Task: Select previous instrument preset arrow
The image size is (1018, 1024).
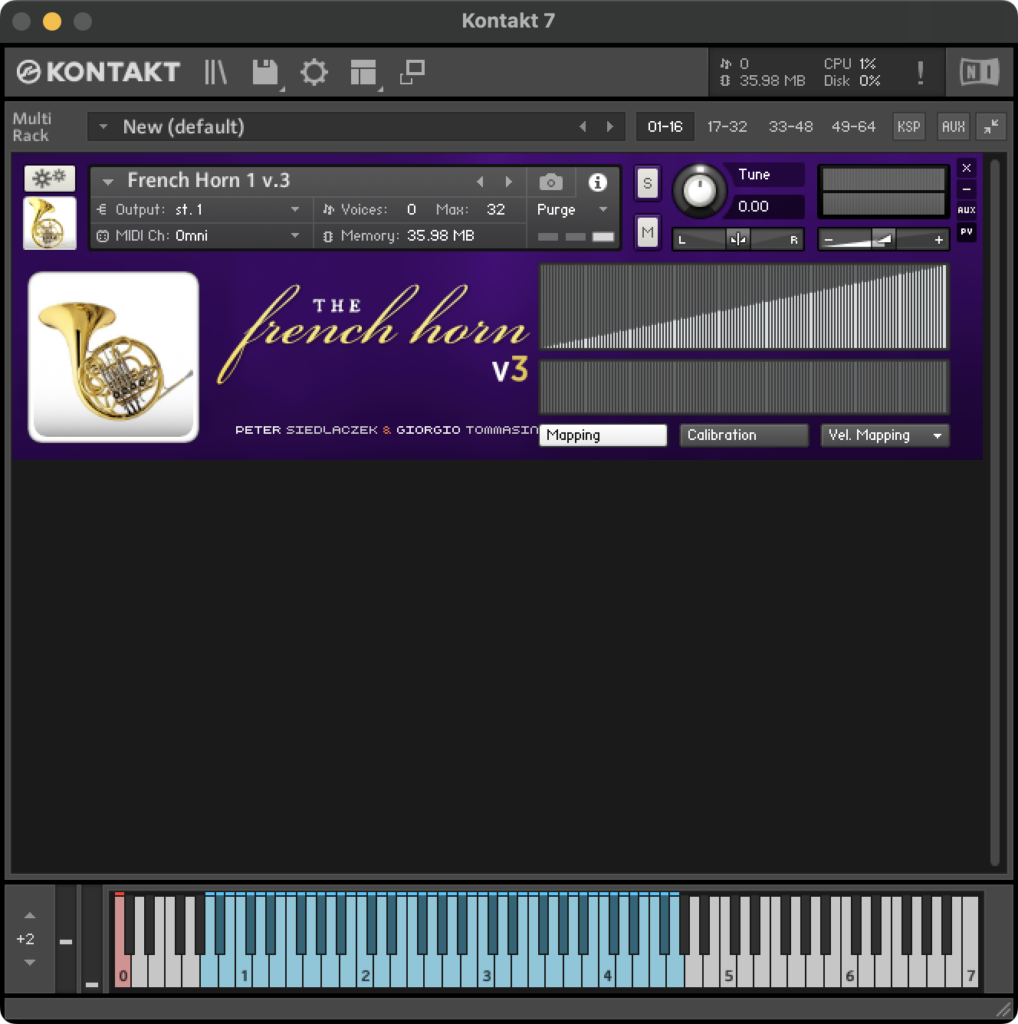Action: [x=480, y=182]
